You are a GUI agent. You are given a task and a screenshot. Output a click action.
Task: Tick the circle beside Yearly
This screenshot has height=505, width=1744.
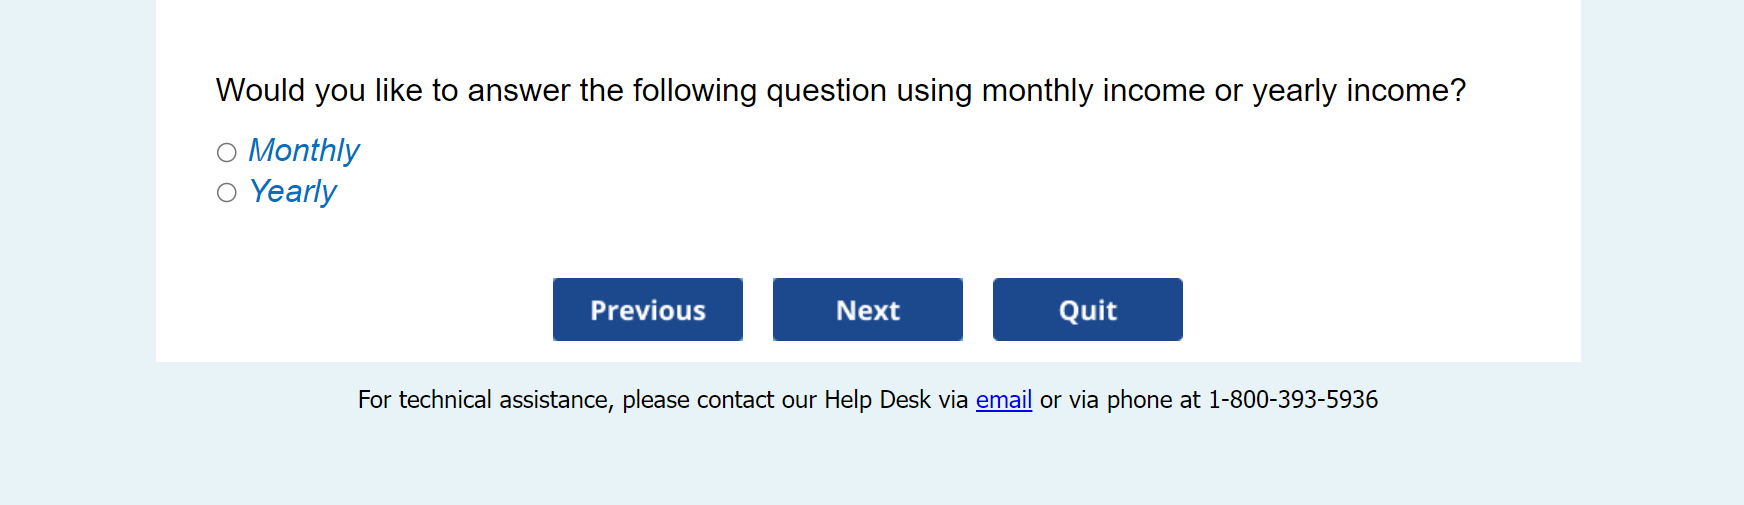tap(227, 192)
